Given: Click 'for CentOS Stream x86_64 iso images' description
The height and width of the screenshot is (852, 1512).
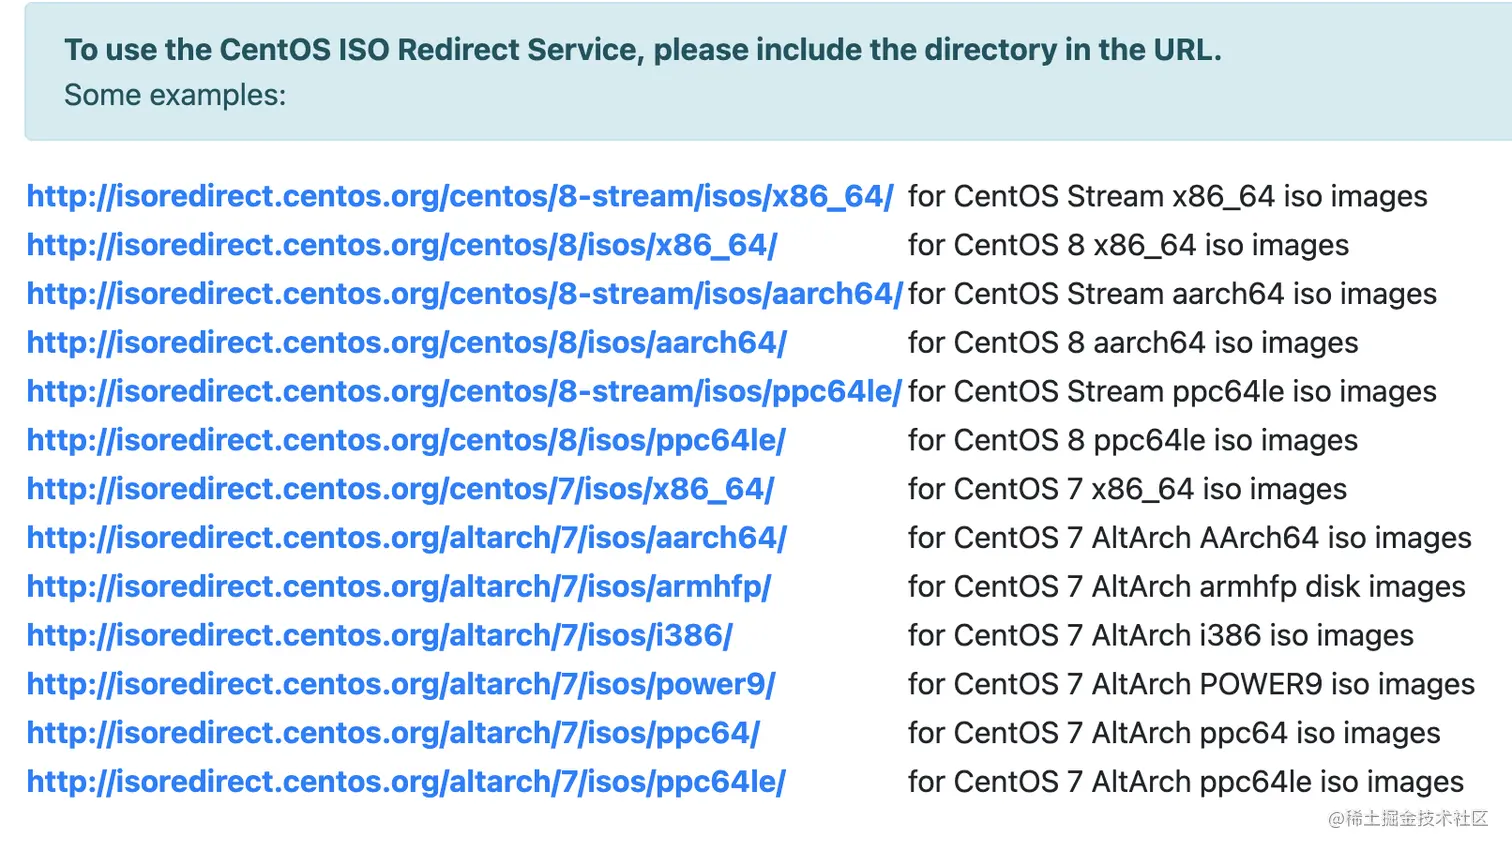Looking at the screenshot, I should 1167,197.
